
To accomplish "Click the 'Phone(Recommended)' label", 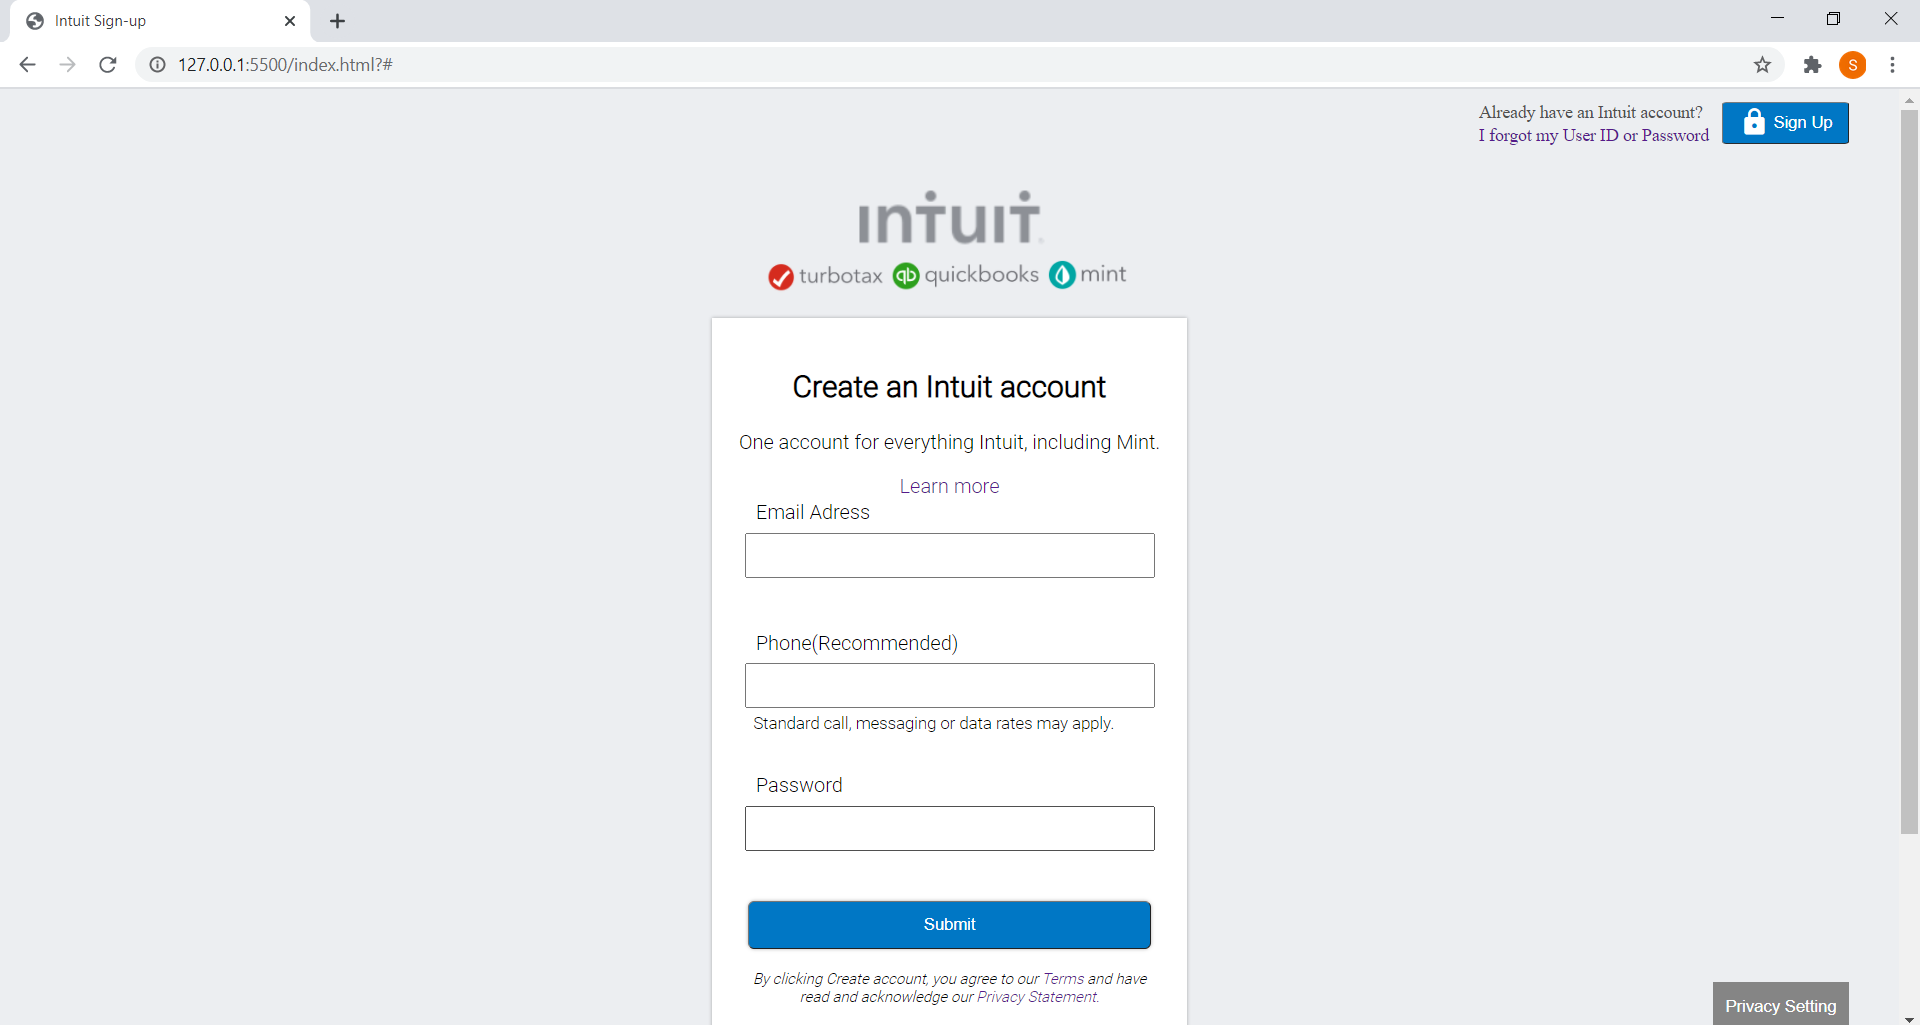I will pos(857,643).
